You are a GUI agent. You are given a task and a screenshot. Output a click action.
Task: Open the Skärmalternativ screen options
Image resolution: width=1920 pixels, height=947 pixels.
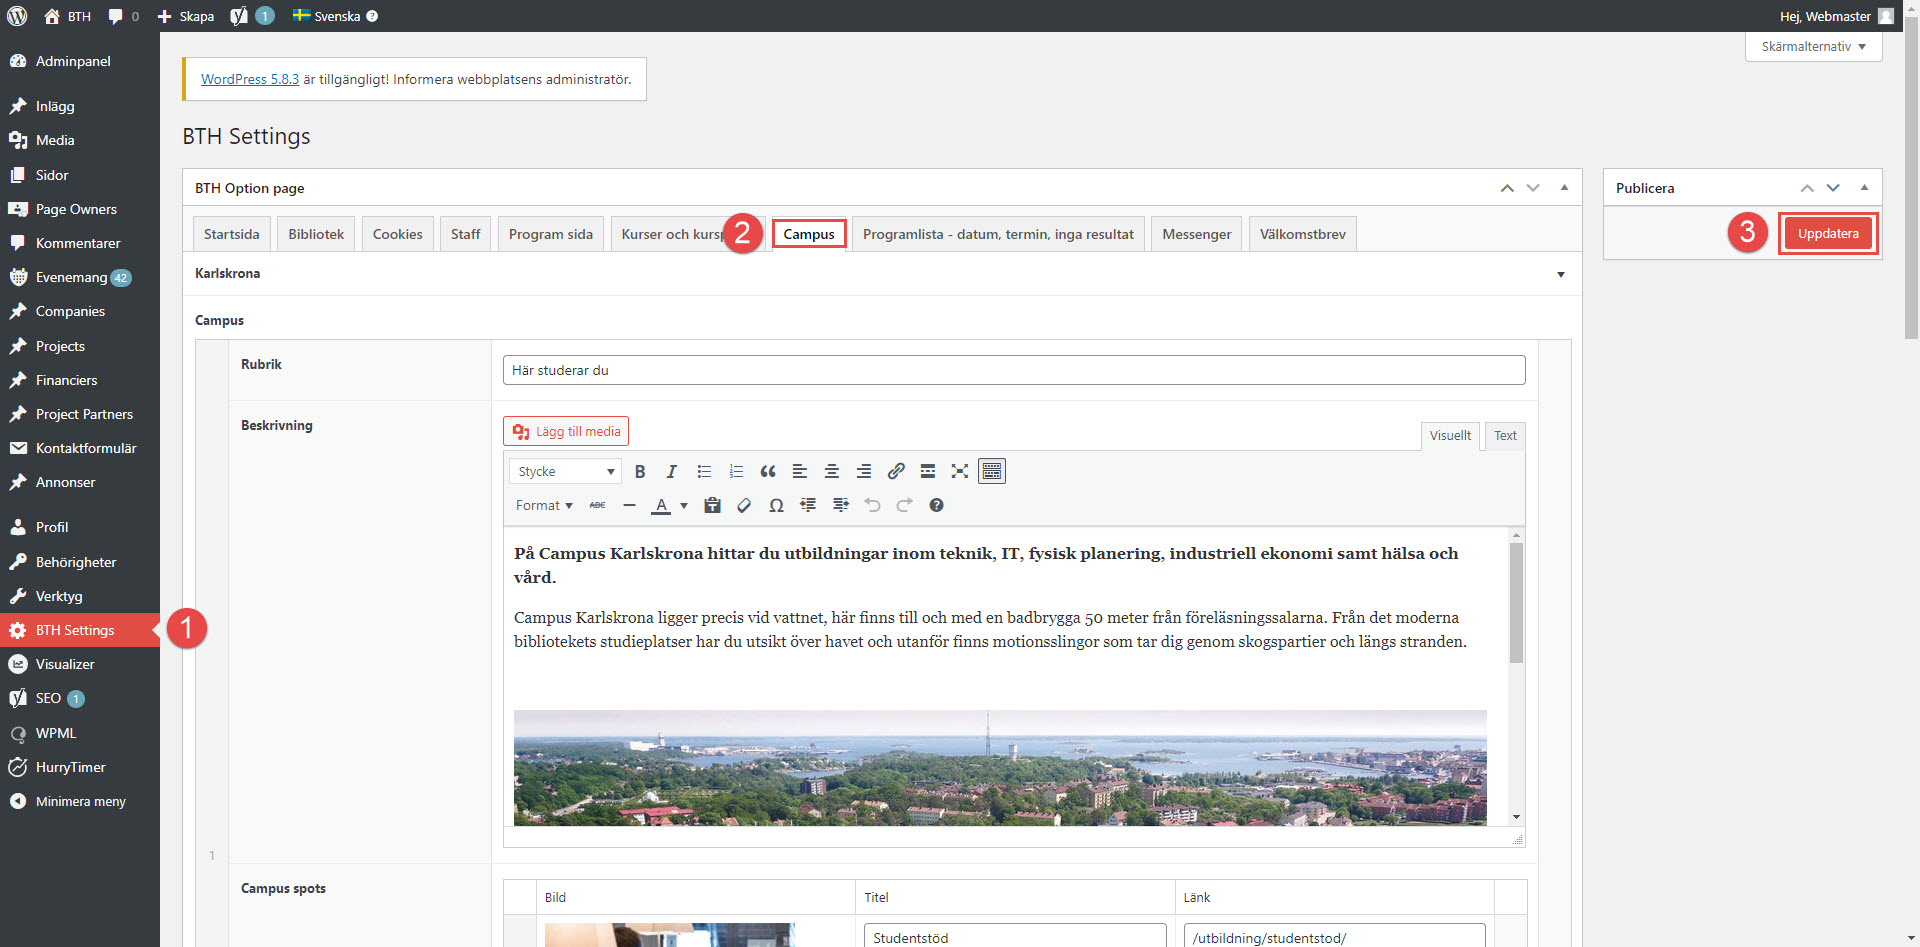(x=1813, y=46)
